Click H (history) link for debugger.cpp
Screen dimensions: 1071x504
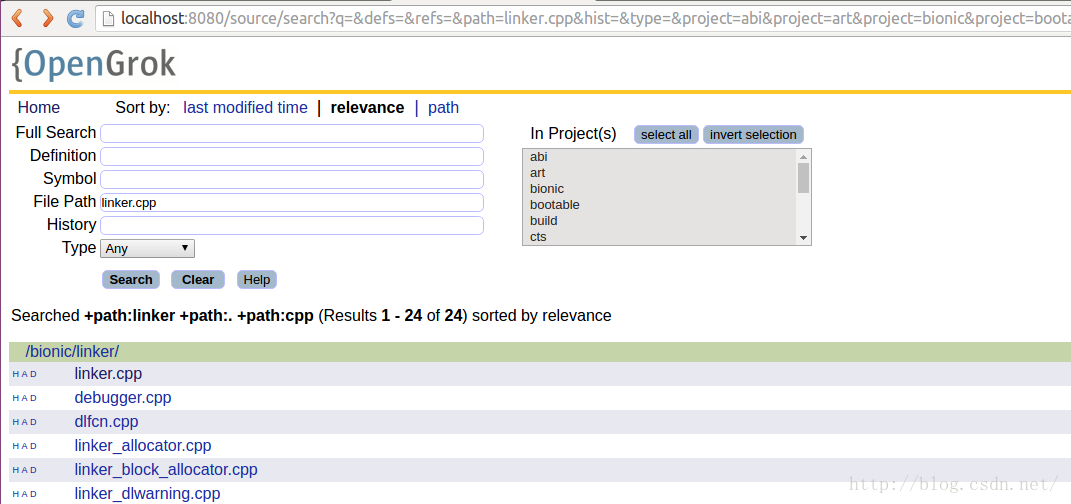15,398
